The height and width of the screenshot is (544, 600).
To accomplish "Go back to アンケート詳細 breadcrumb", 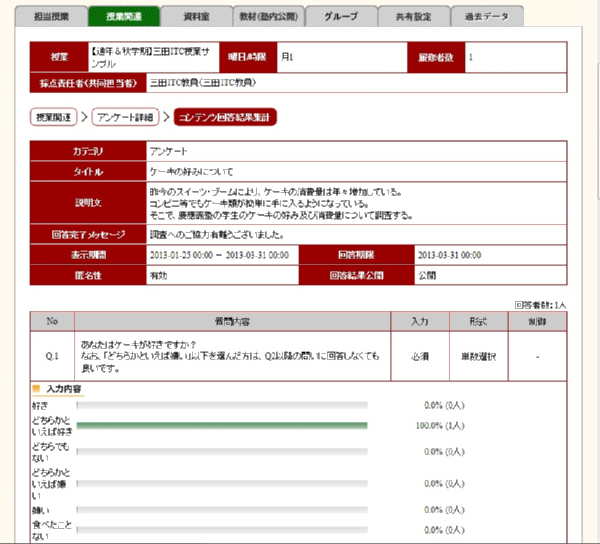I will (125, 118).
